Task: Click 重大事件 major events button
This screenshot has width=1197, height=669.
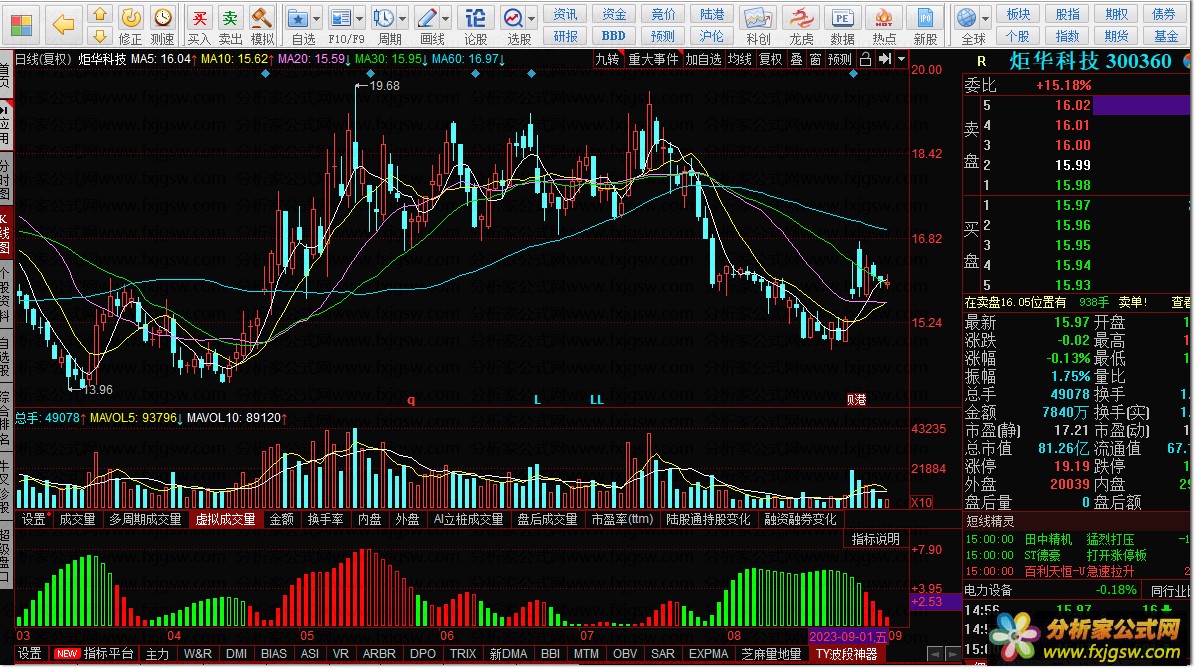Action: [653, 59]
